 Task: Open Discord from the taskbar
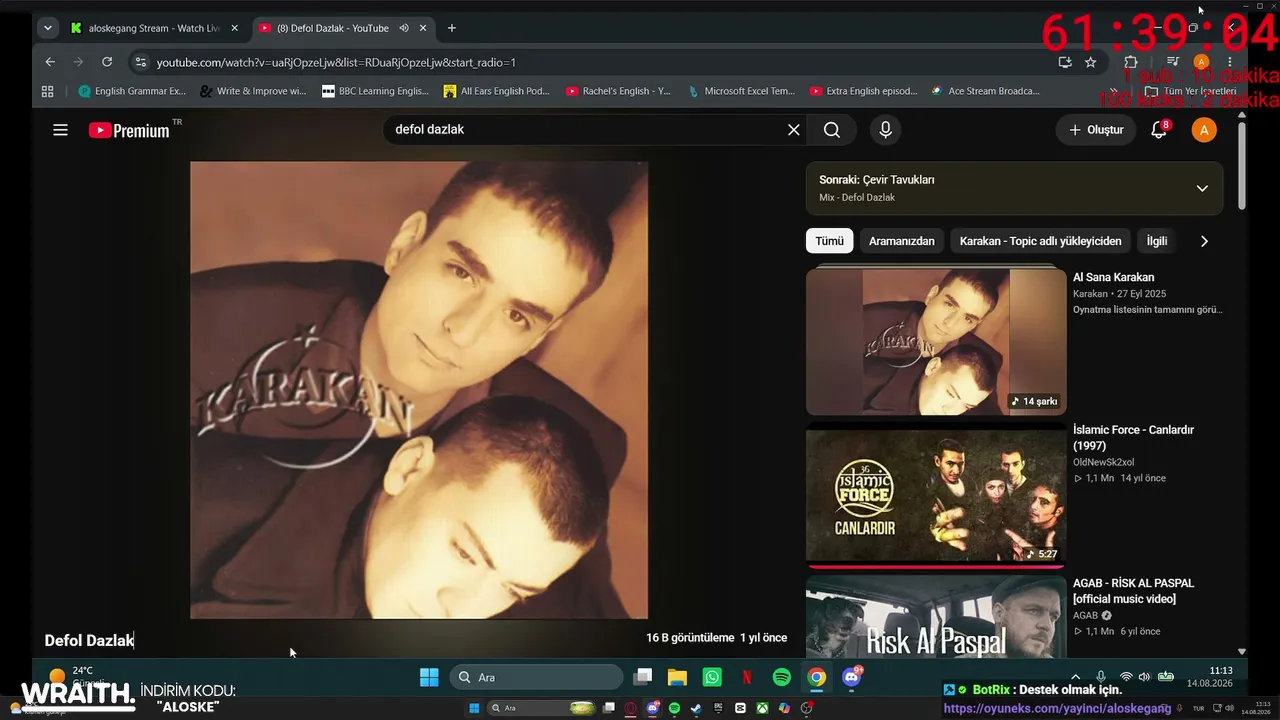[852, 678]
